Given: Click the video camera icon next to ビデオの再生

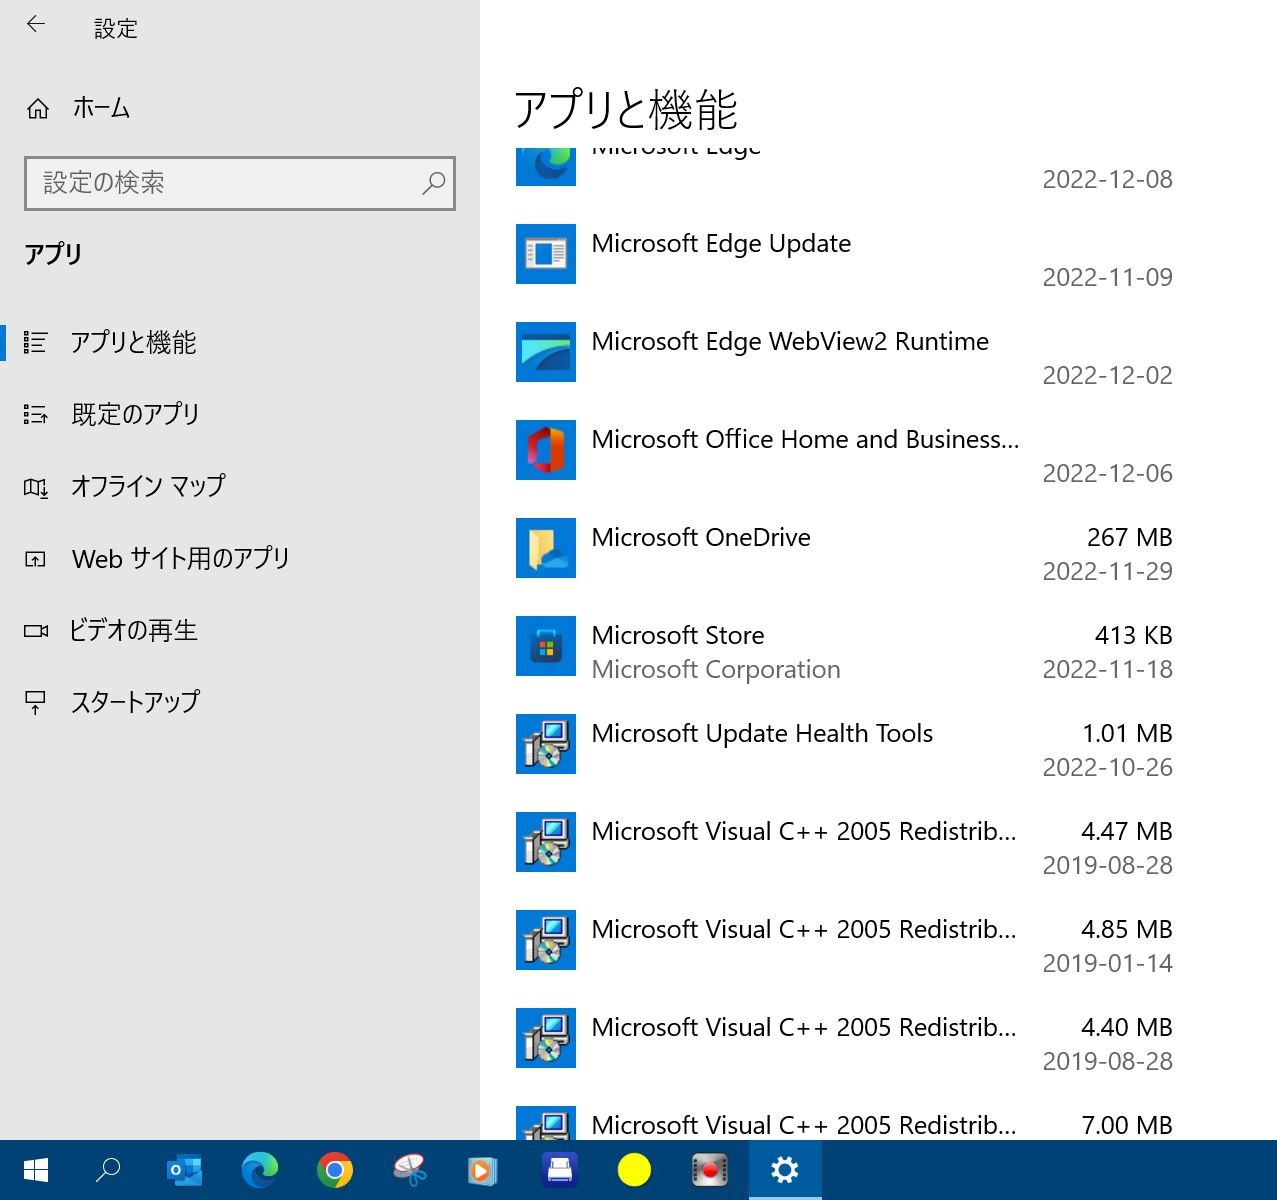Looking at the screenshot, I should (x=36, y=631).
